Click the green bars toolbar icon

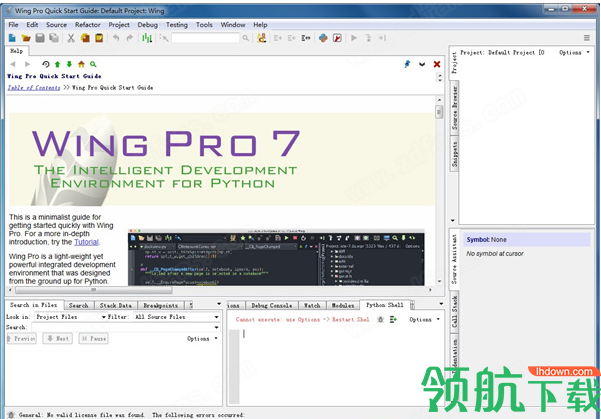[x=147, y=38]
